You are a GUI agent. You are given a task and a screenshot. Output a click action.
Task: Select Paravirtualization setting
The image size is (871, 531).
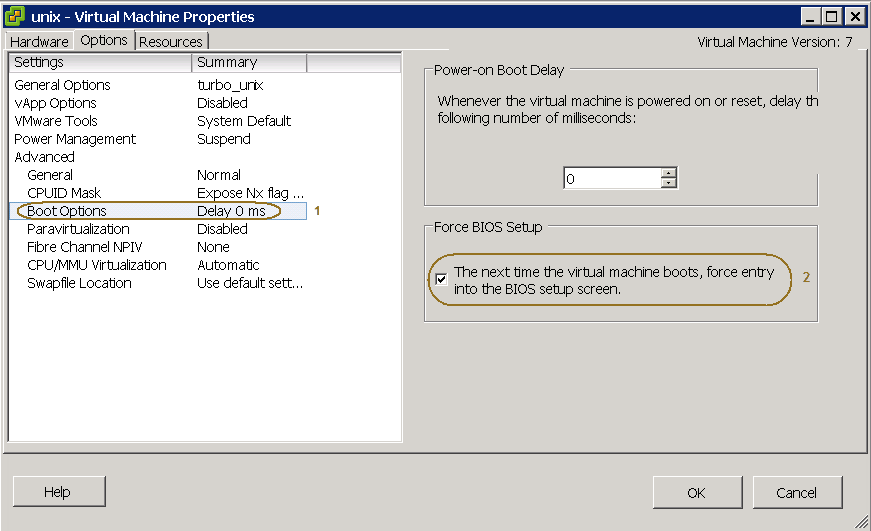point(78,229)
